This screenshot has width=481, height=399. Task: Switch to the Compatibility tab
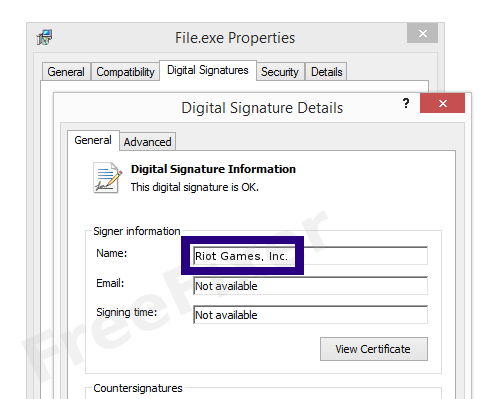click(125, 72)
